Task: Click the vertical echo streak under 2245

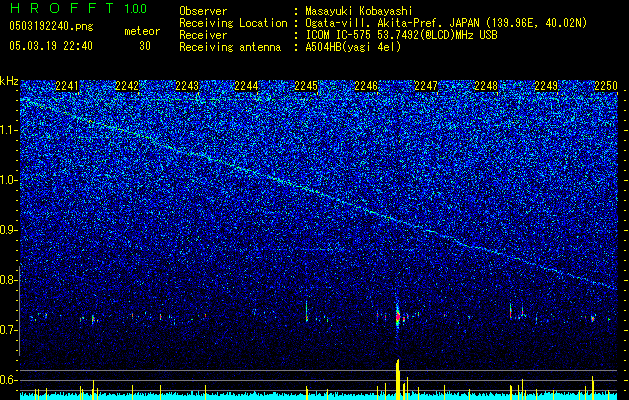Action: (306, 311)
